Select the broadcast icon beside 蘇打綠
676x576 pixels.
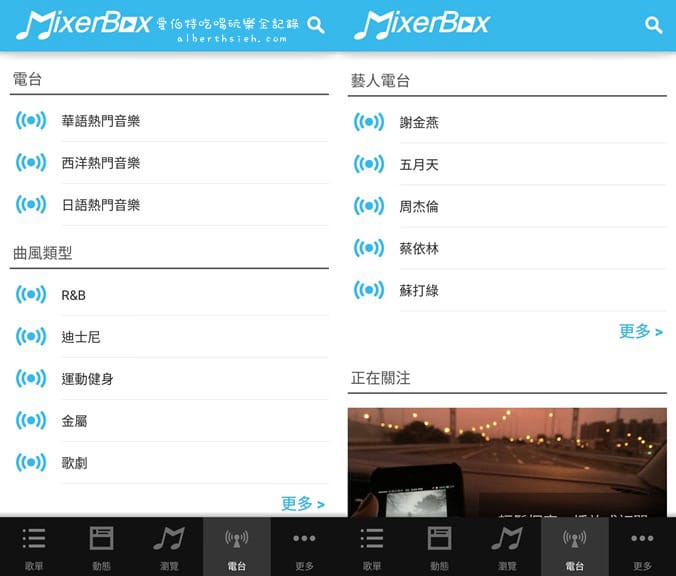pyautogui.click(x=369, y=290)
